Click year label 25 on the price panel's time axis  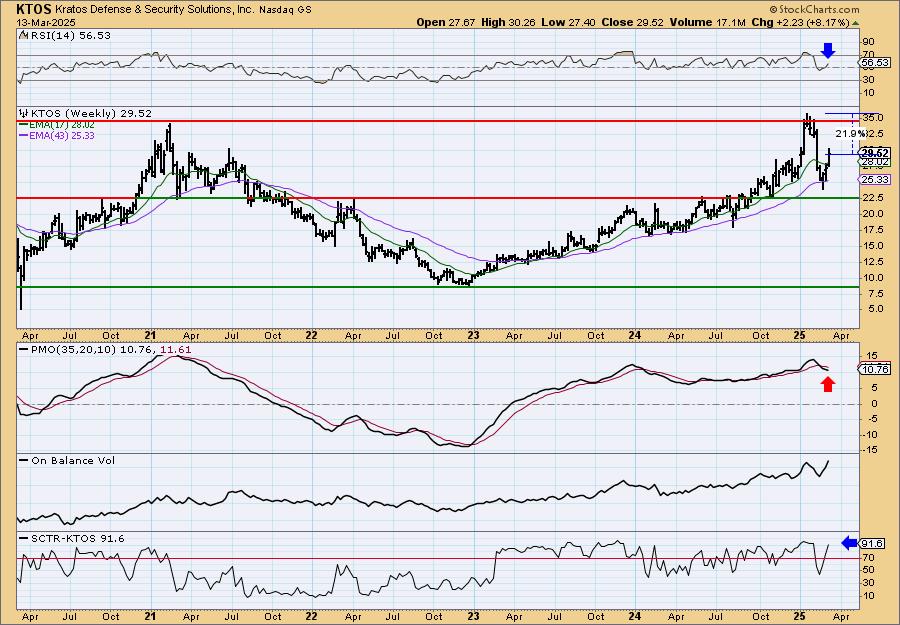coord(800,335)
